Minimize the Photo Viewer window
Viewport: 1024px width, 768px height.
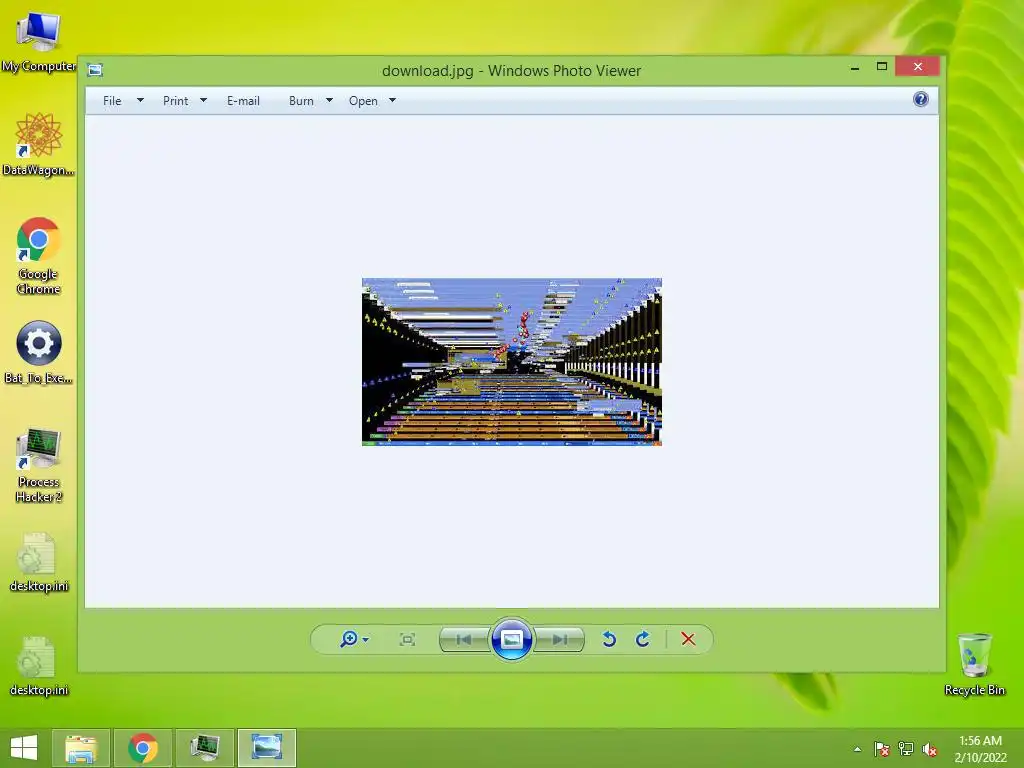(x=855, y=67)
